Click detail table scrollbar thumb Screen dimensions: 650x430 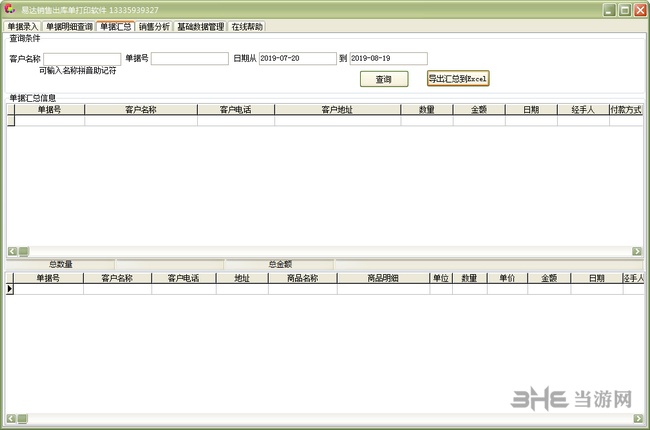point(22,419)
